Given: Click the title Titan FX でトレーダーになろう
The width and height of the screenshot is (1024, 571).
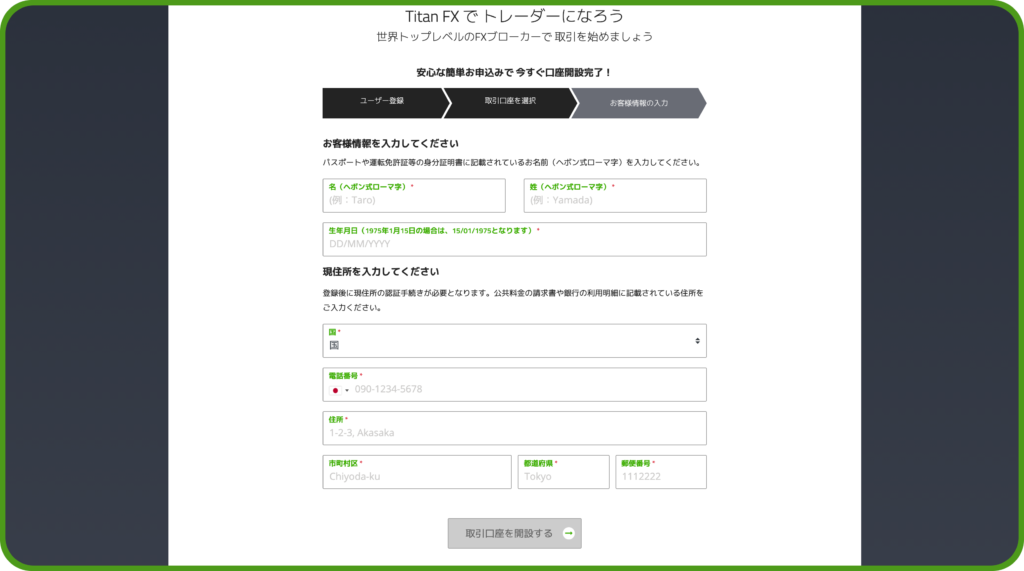Looking at the screenshot, I should [x=515, y=16].
